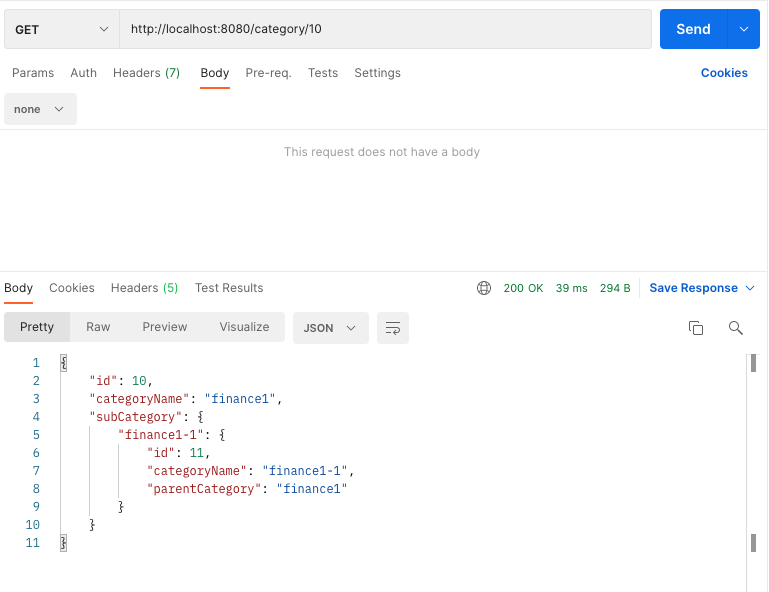Image resolution: width=769 pixels, height=592 pixels.
Task: Click the 294 B response size
Action: coord(615,288)
